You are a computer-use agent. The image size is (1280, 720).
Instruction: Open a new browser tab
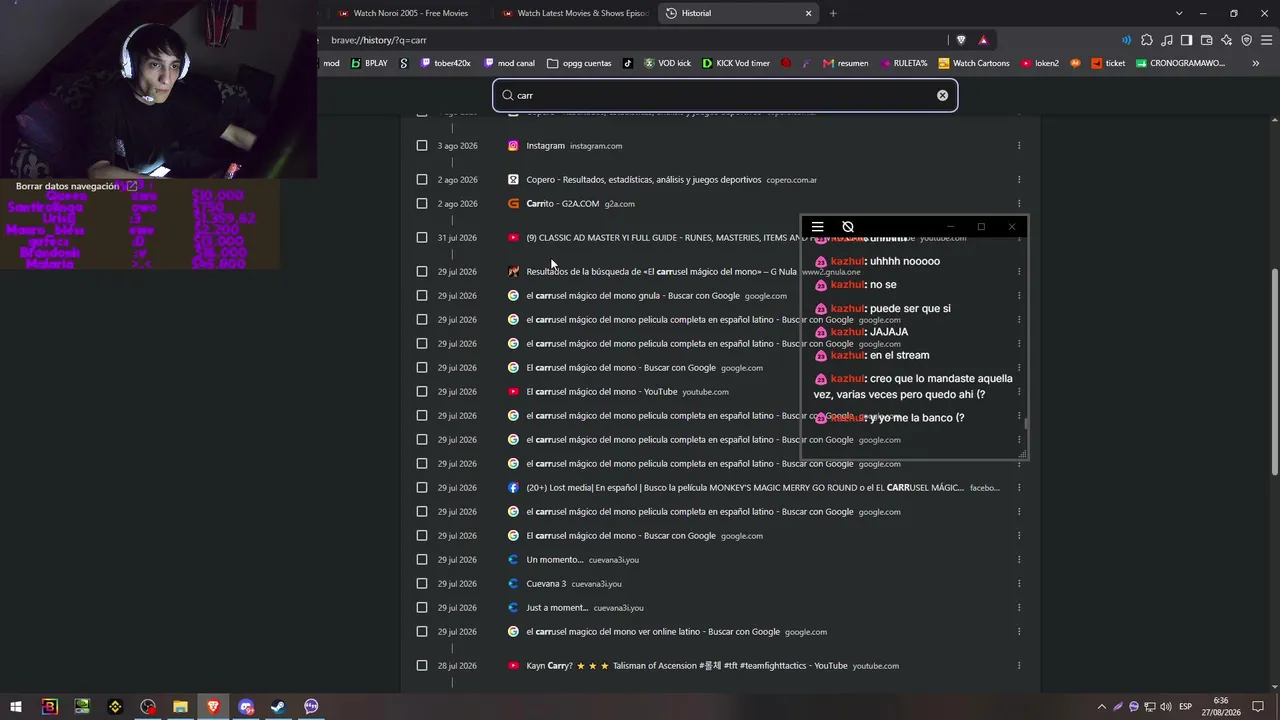click(833, 13)
